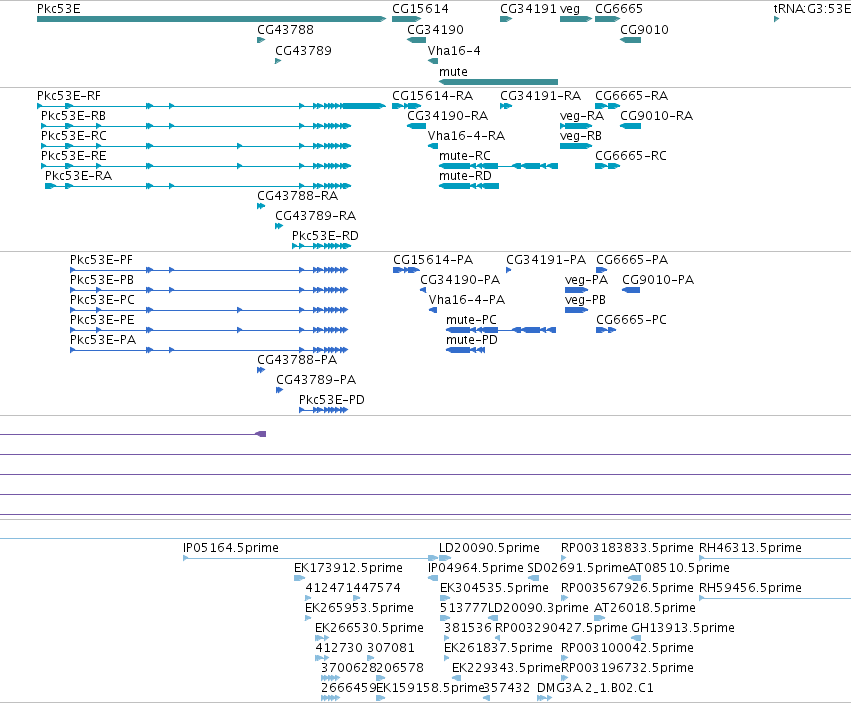Click the EK261837.5prime EST label
Viewport: 851px width, 703px height.
pos(498,648)
